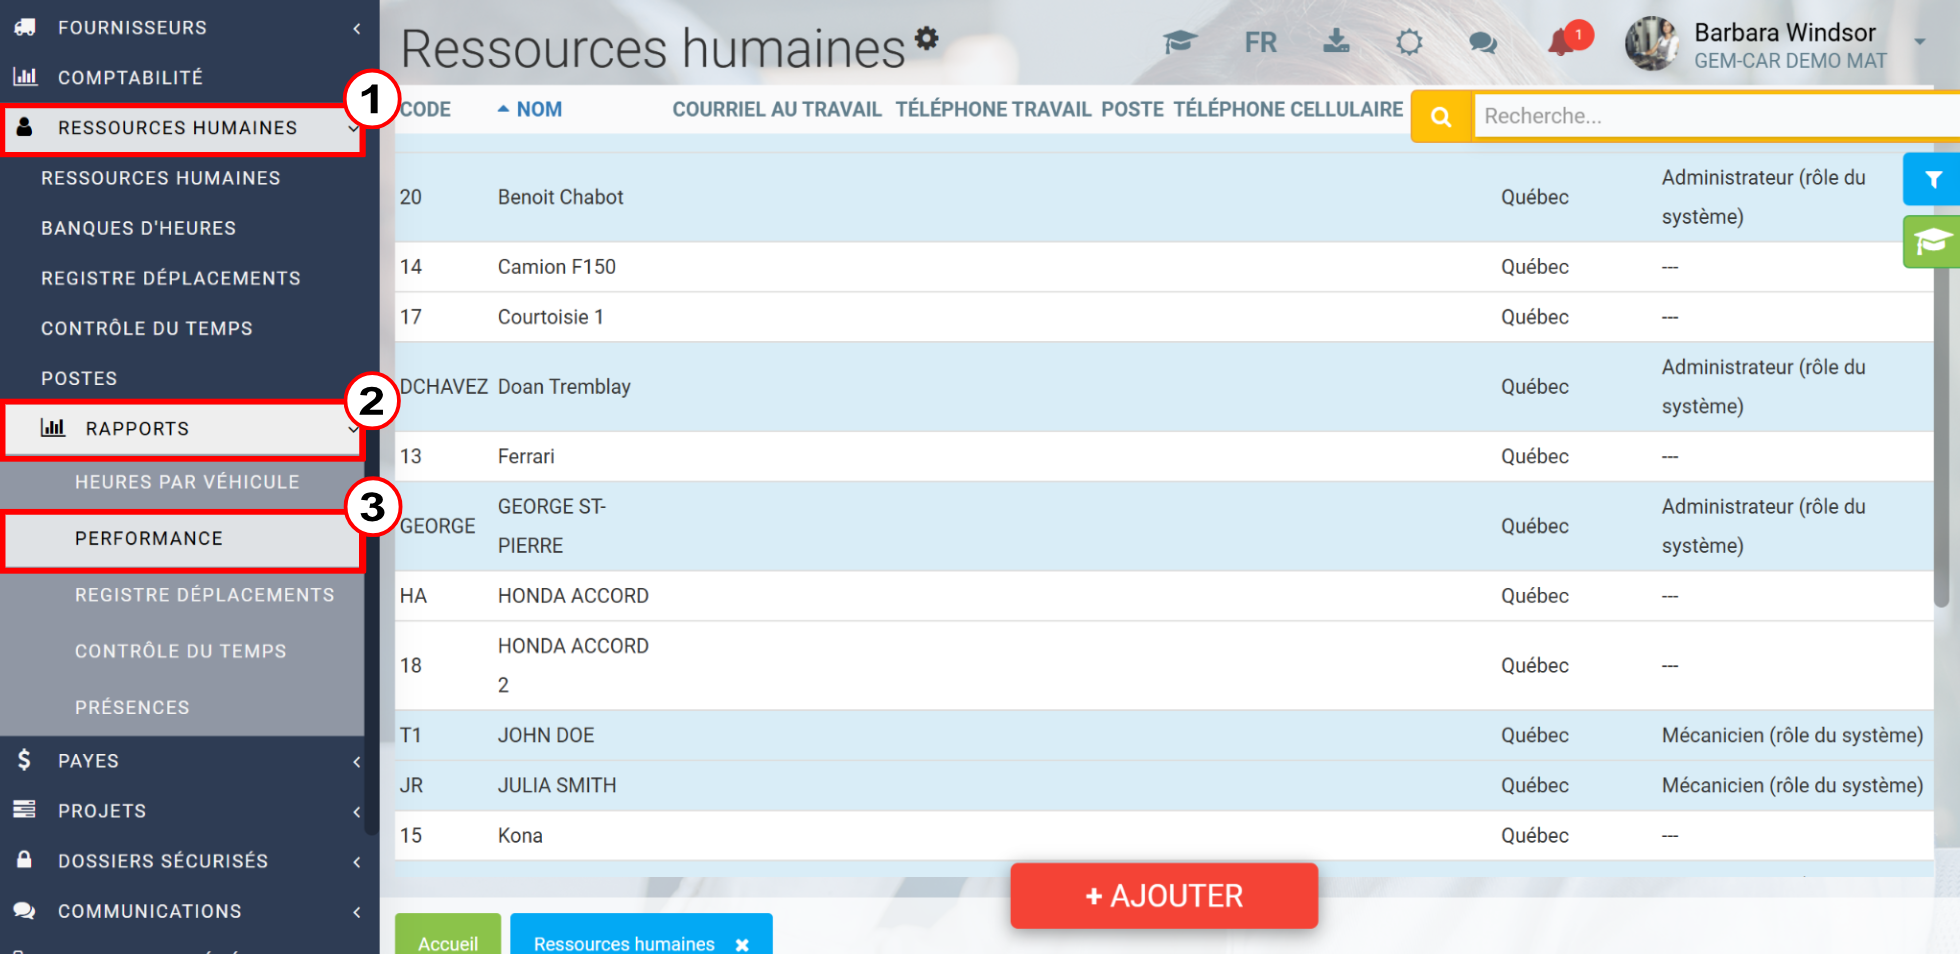Click the orange search magnifier button
Viewport: 1960px width, 955px height.
(1441, 116)
